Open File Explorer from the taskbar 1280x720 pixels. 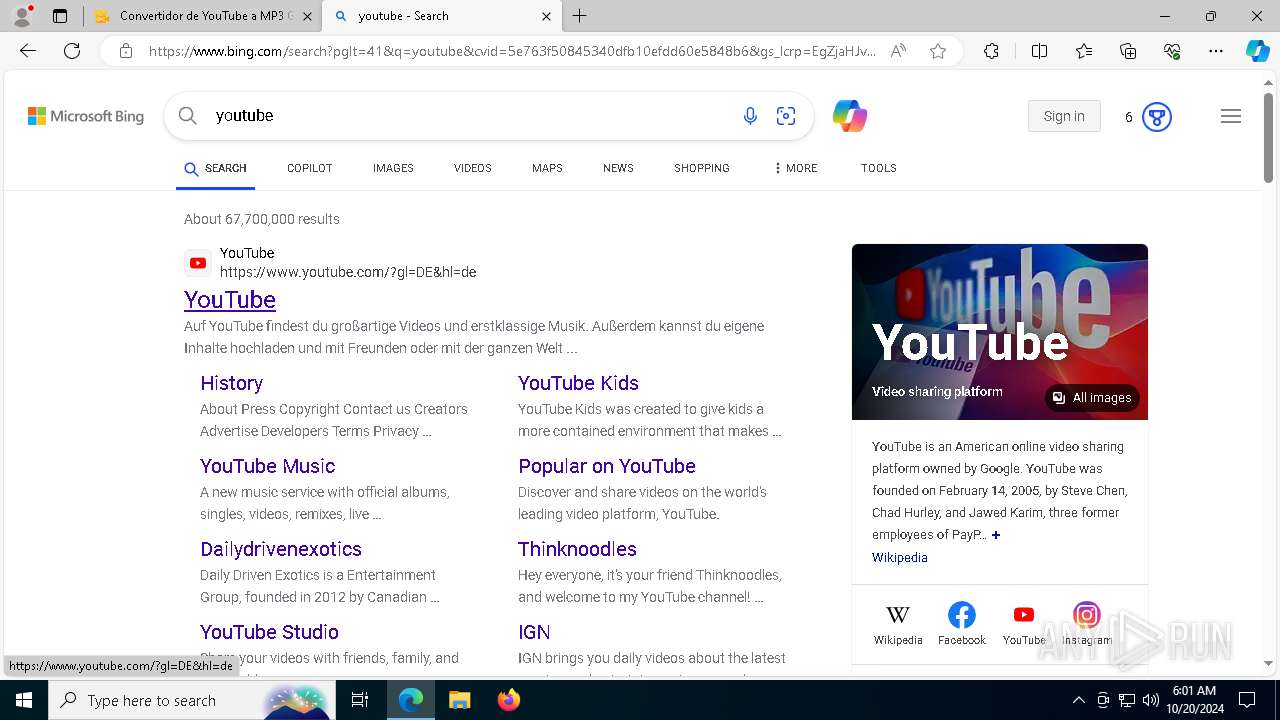459,700
